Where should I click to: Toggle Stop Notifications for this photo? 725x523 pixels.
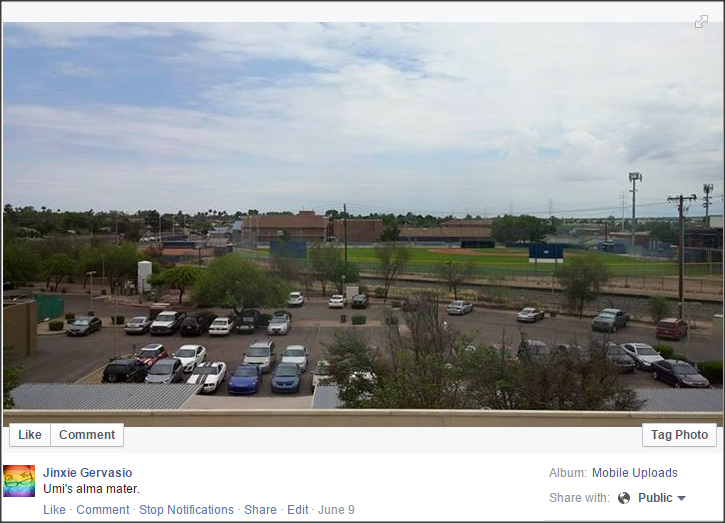(x=186, y=510)
